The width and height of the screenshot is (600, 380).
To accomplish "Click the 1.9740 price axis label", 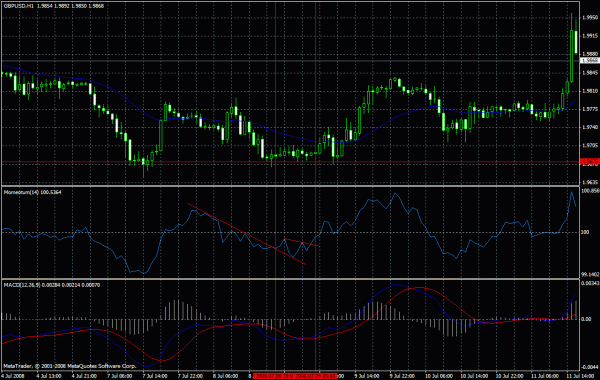I will (x=590, y=127).
